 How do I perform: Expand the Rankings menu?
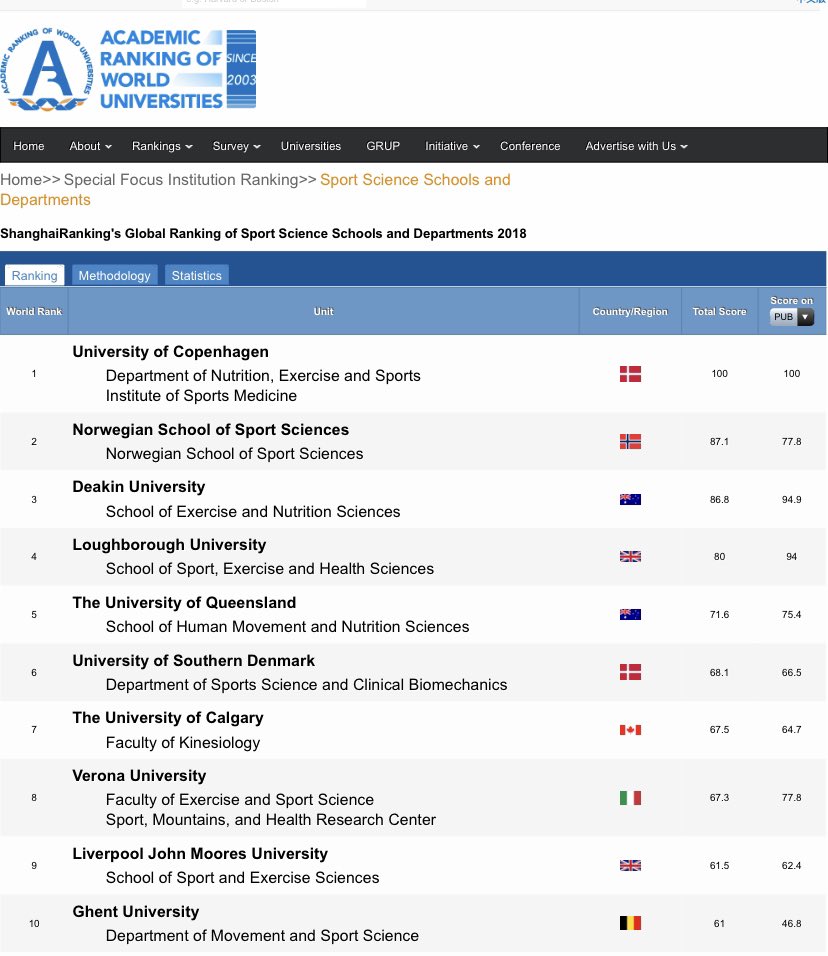[162, 146]
